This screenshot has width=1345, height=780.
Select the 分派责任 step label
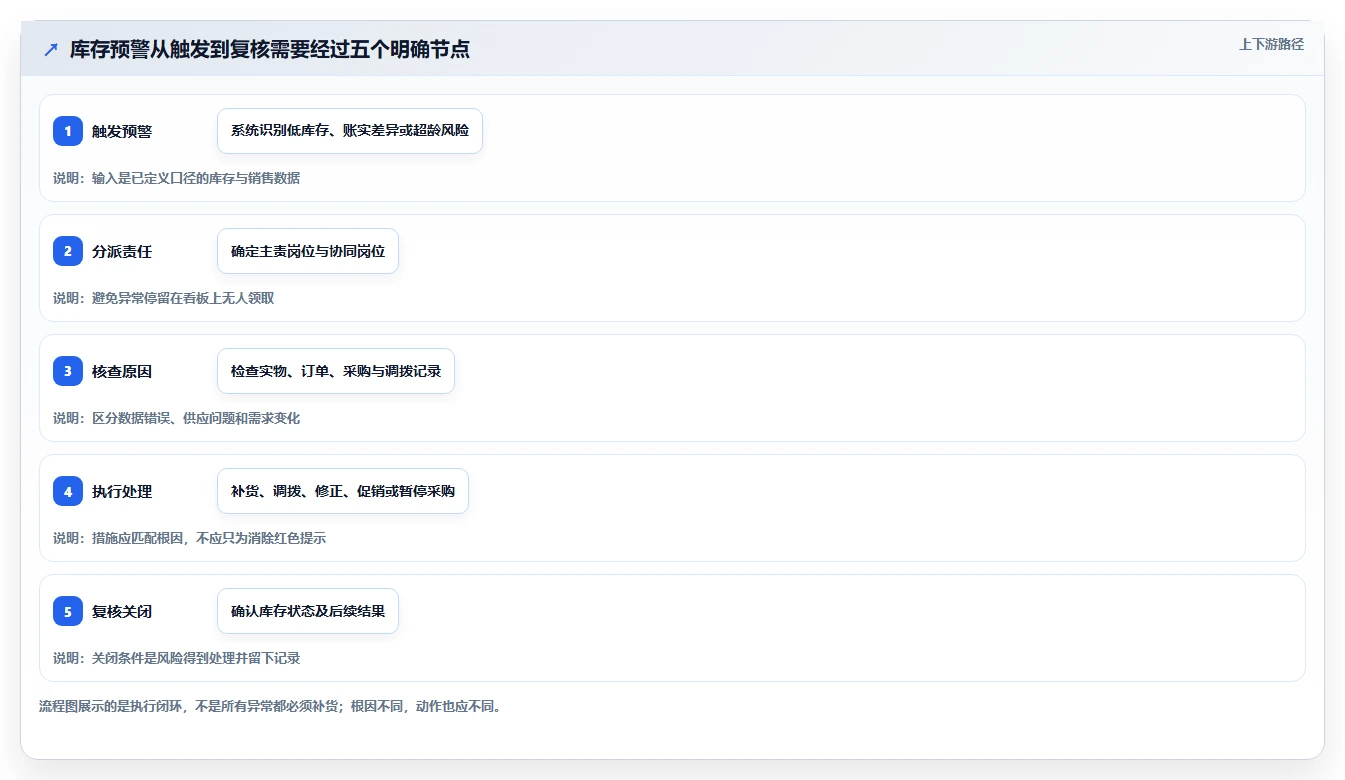[x=122, y=251]
